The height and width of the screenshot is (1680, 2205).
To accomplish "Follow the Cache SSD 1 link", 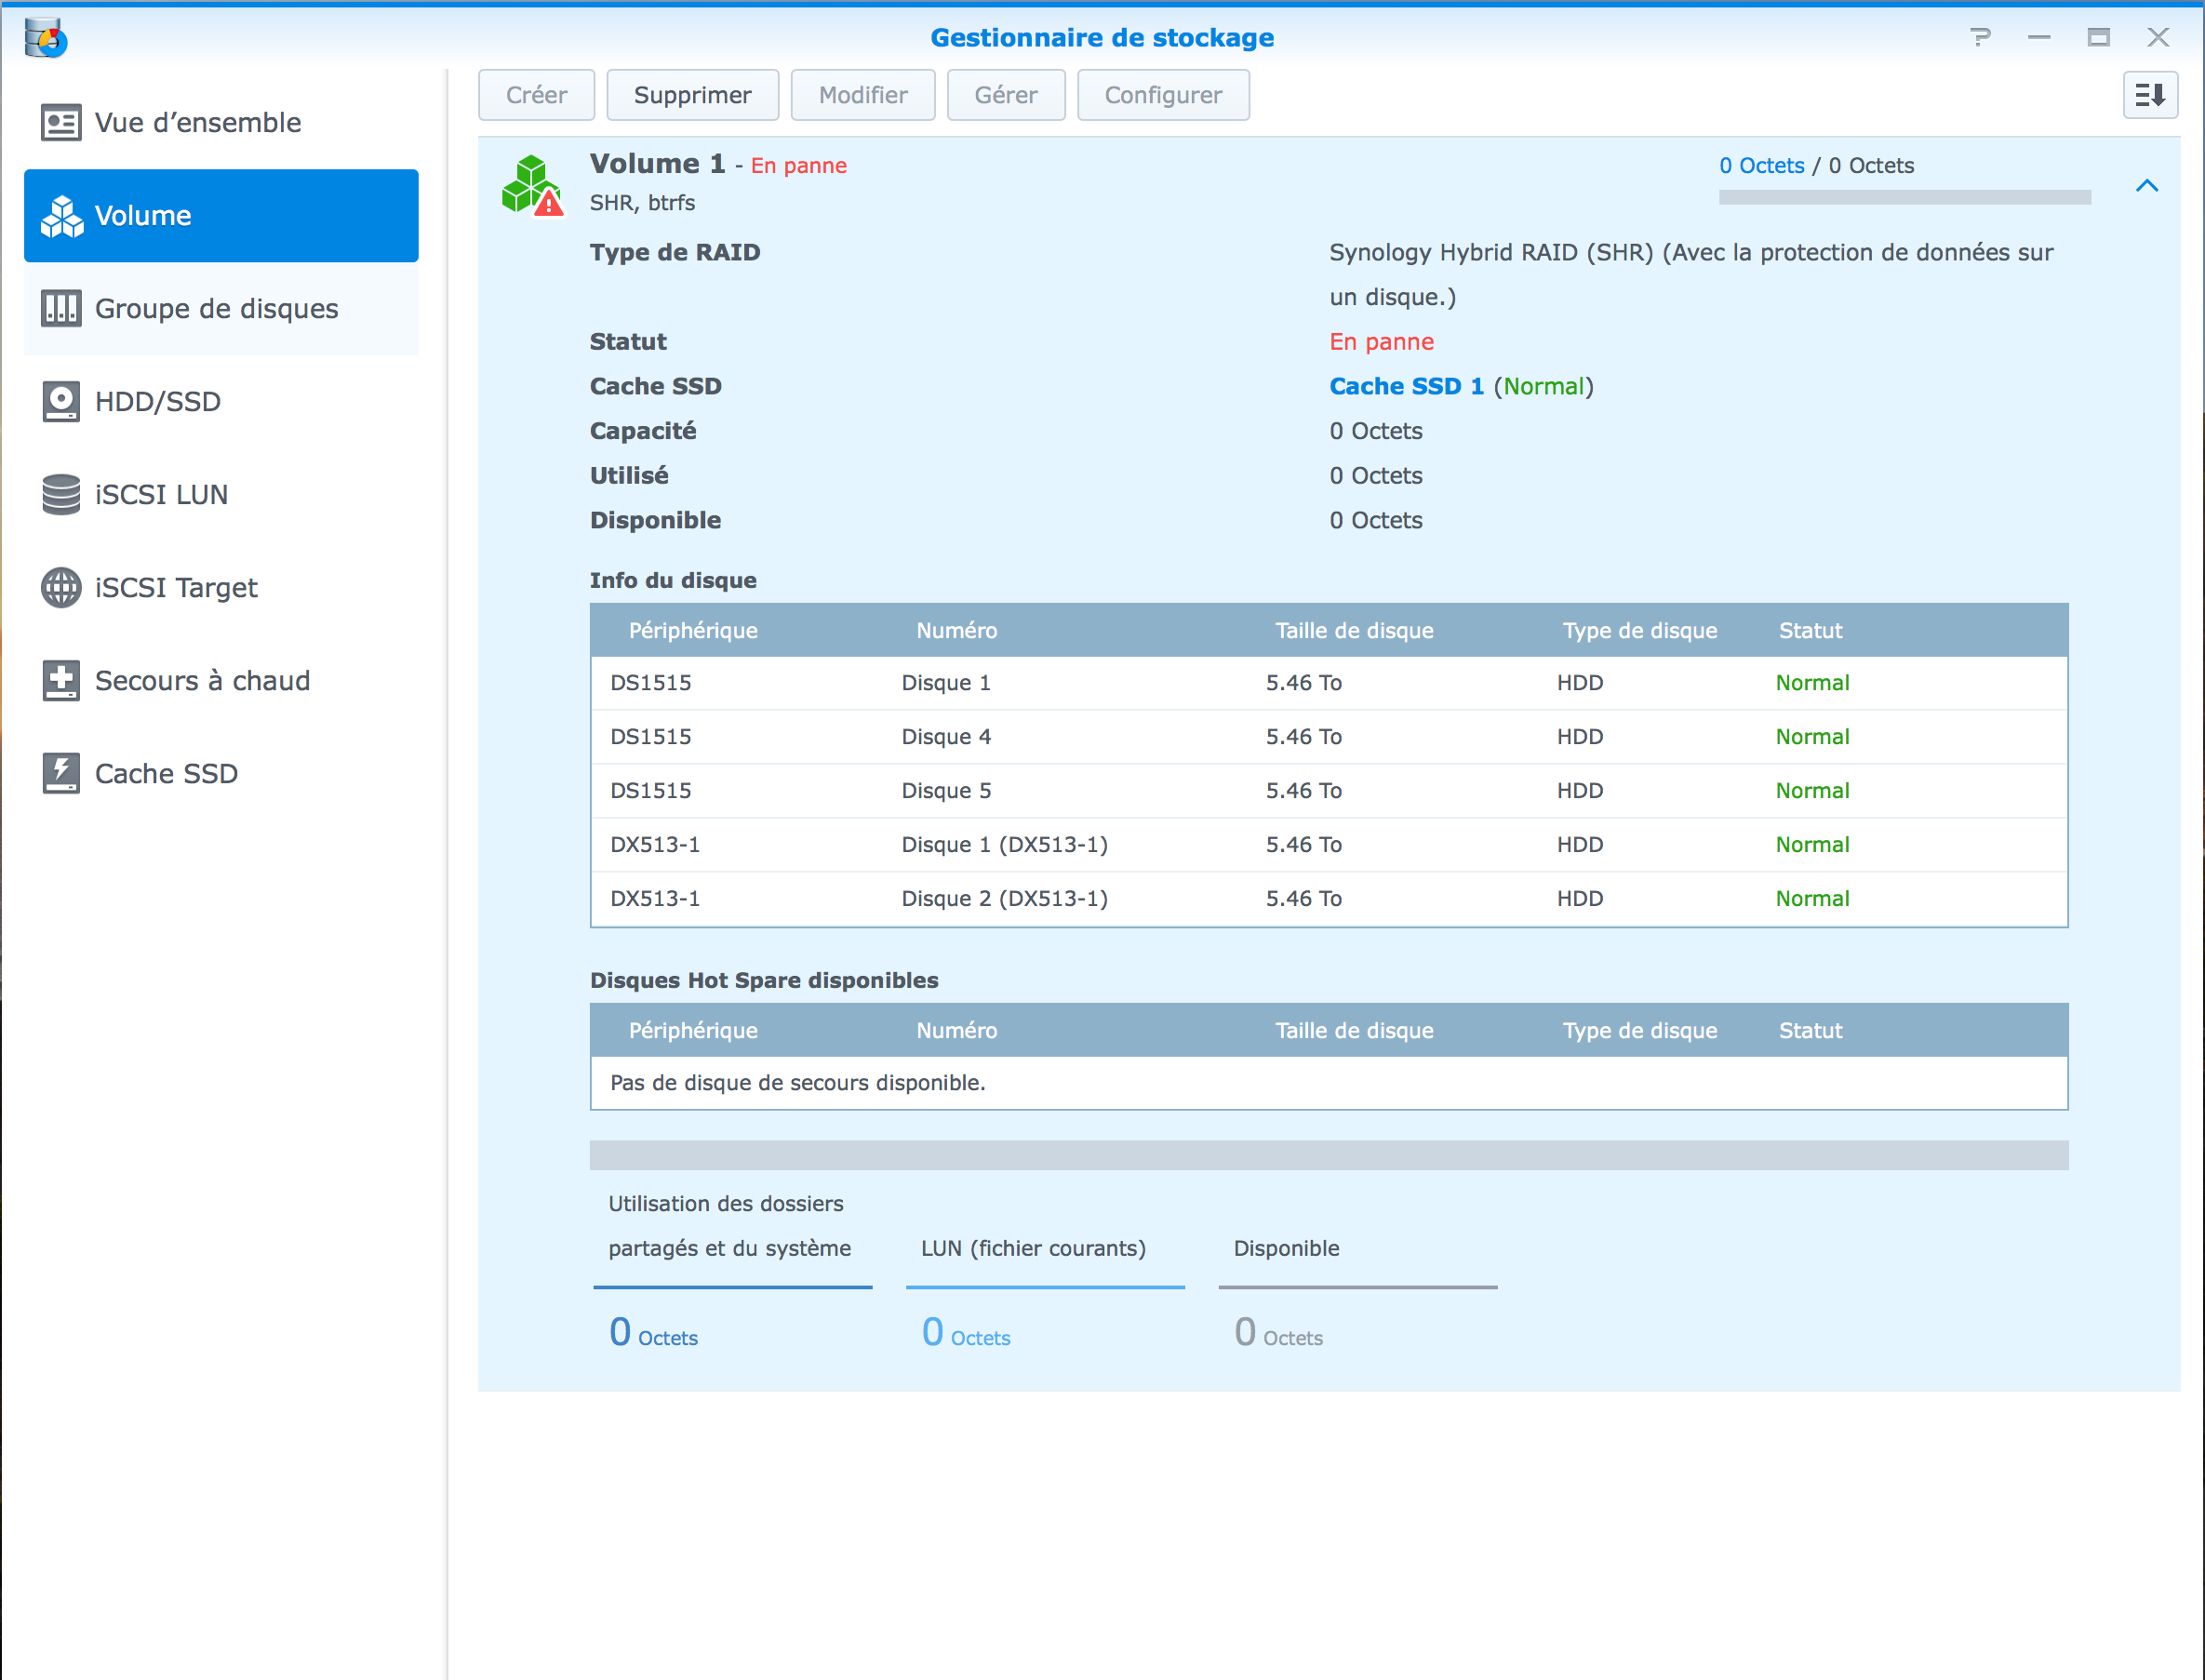I will coord(1405,386).
